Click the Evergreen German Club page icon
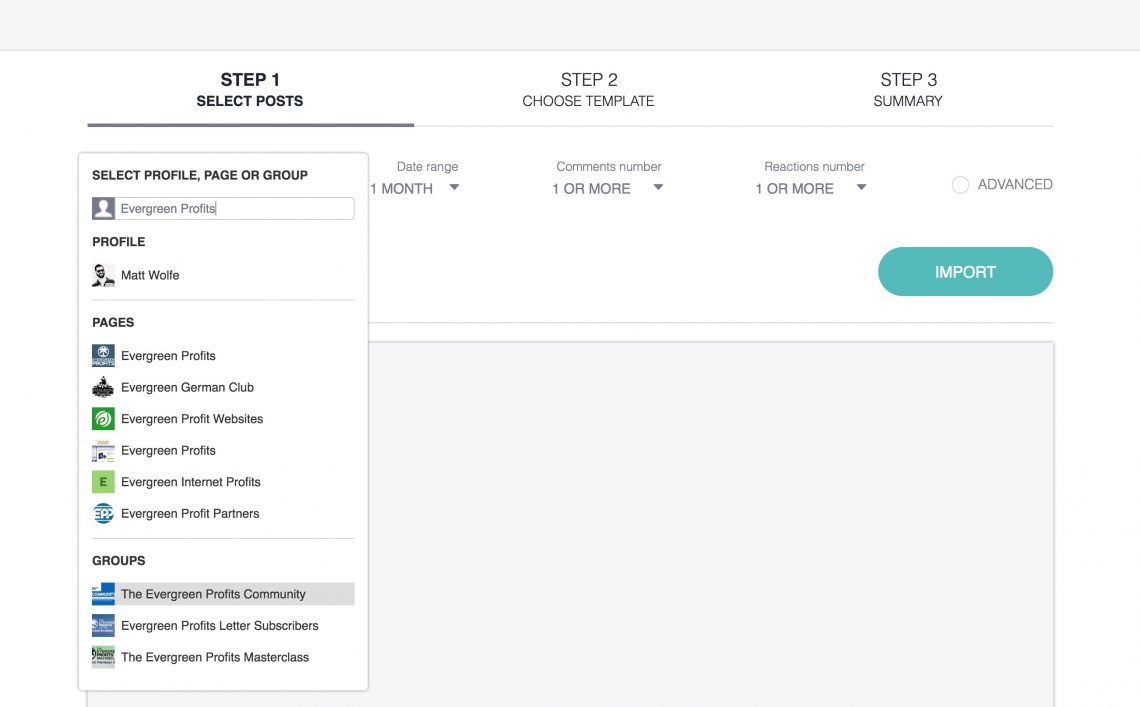The image size is (1140, 707). (x=103, y=387)
